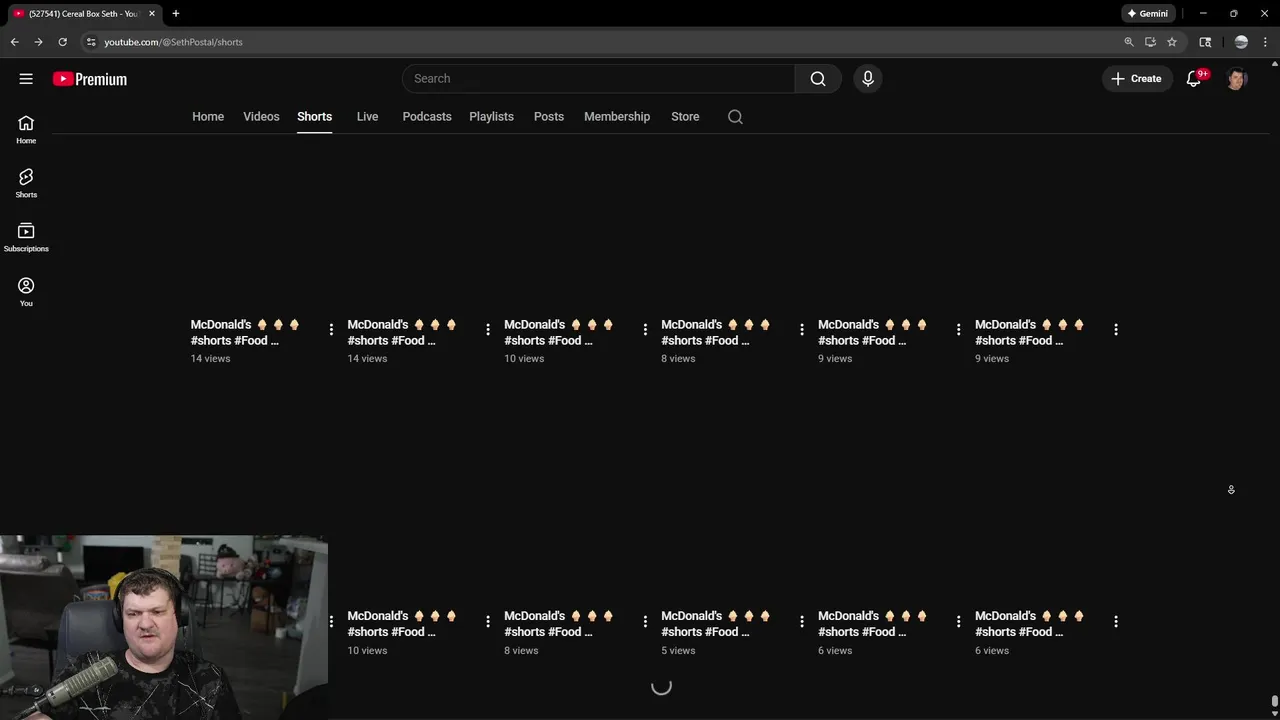Start voice search with the microphone
This screenshot has width=1280, height=720.
pyautogui.click(x=868, y=79)
